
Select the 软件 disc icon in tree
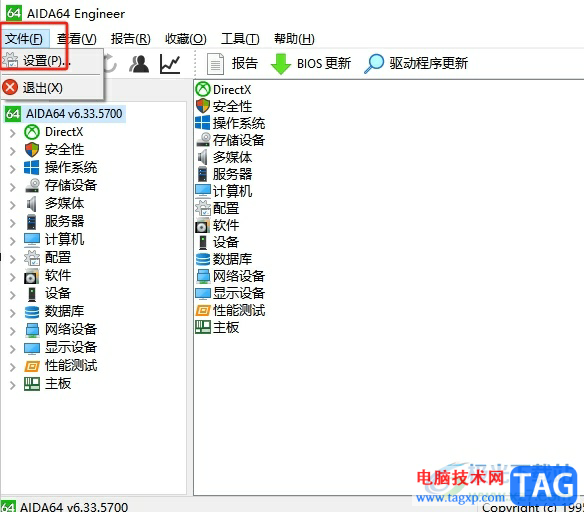tap(31, 276)
